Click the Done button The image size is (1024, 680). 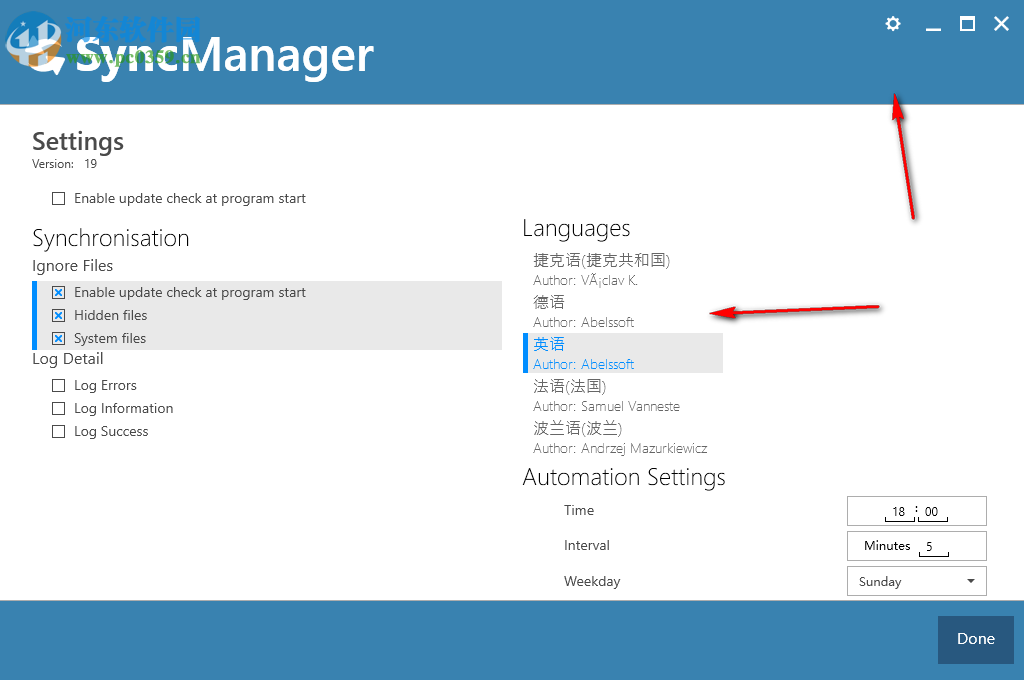[x=975, y=639]
